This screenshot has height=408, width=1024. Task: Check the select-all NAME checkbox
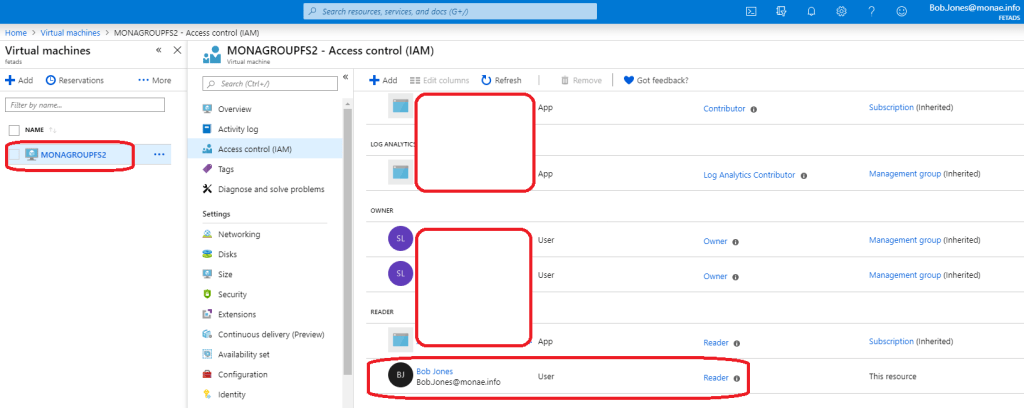click(x=14, y=130)
